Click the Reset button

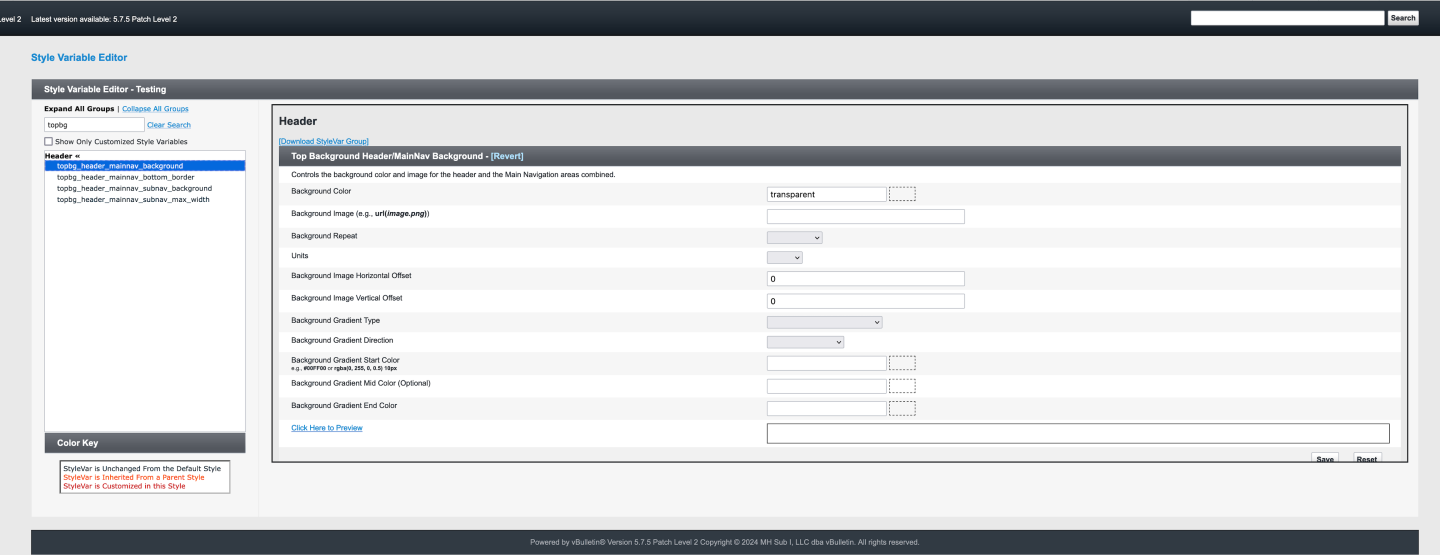tap(1367, 458)
